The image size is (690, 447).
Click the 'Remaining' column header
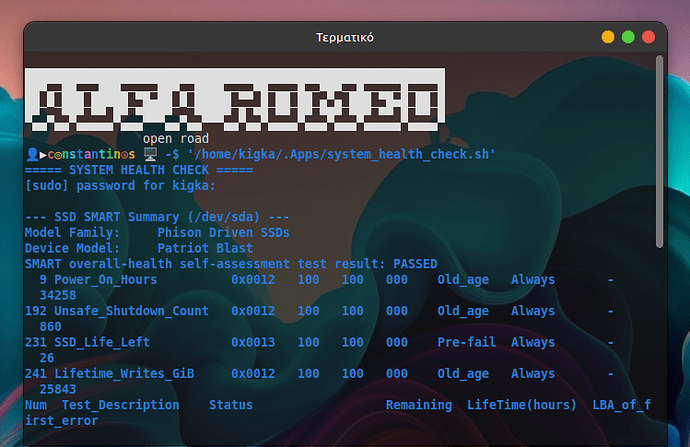pos(419,405)
